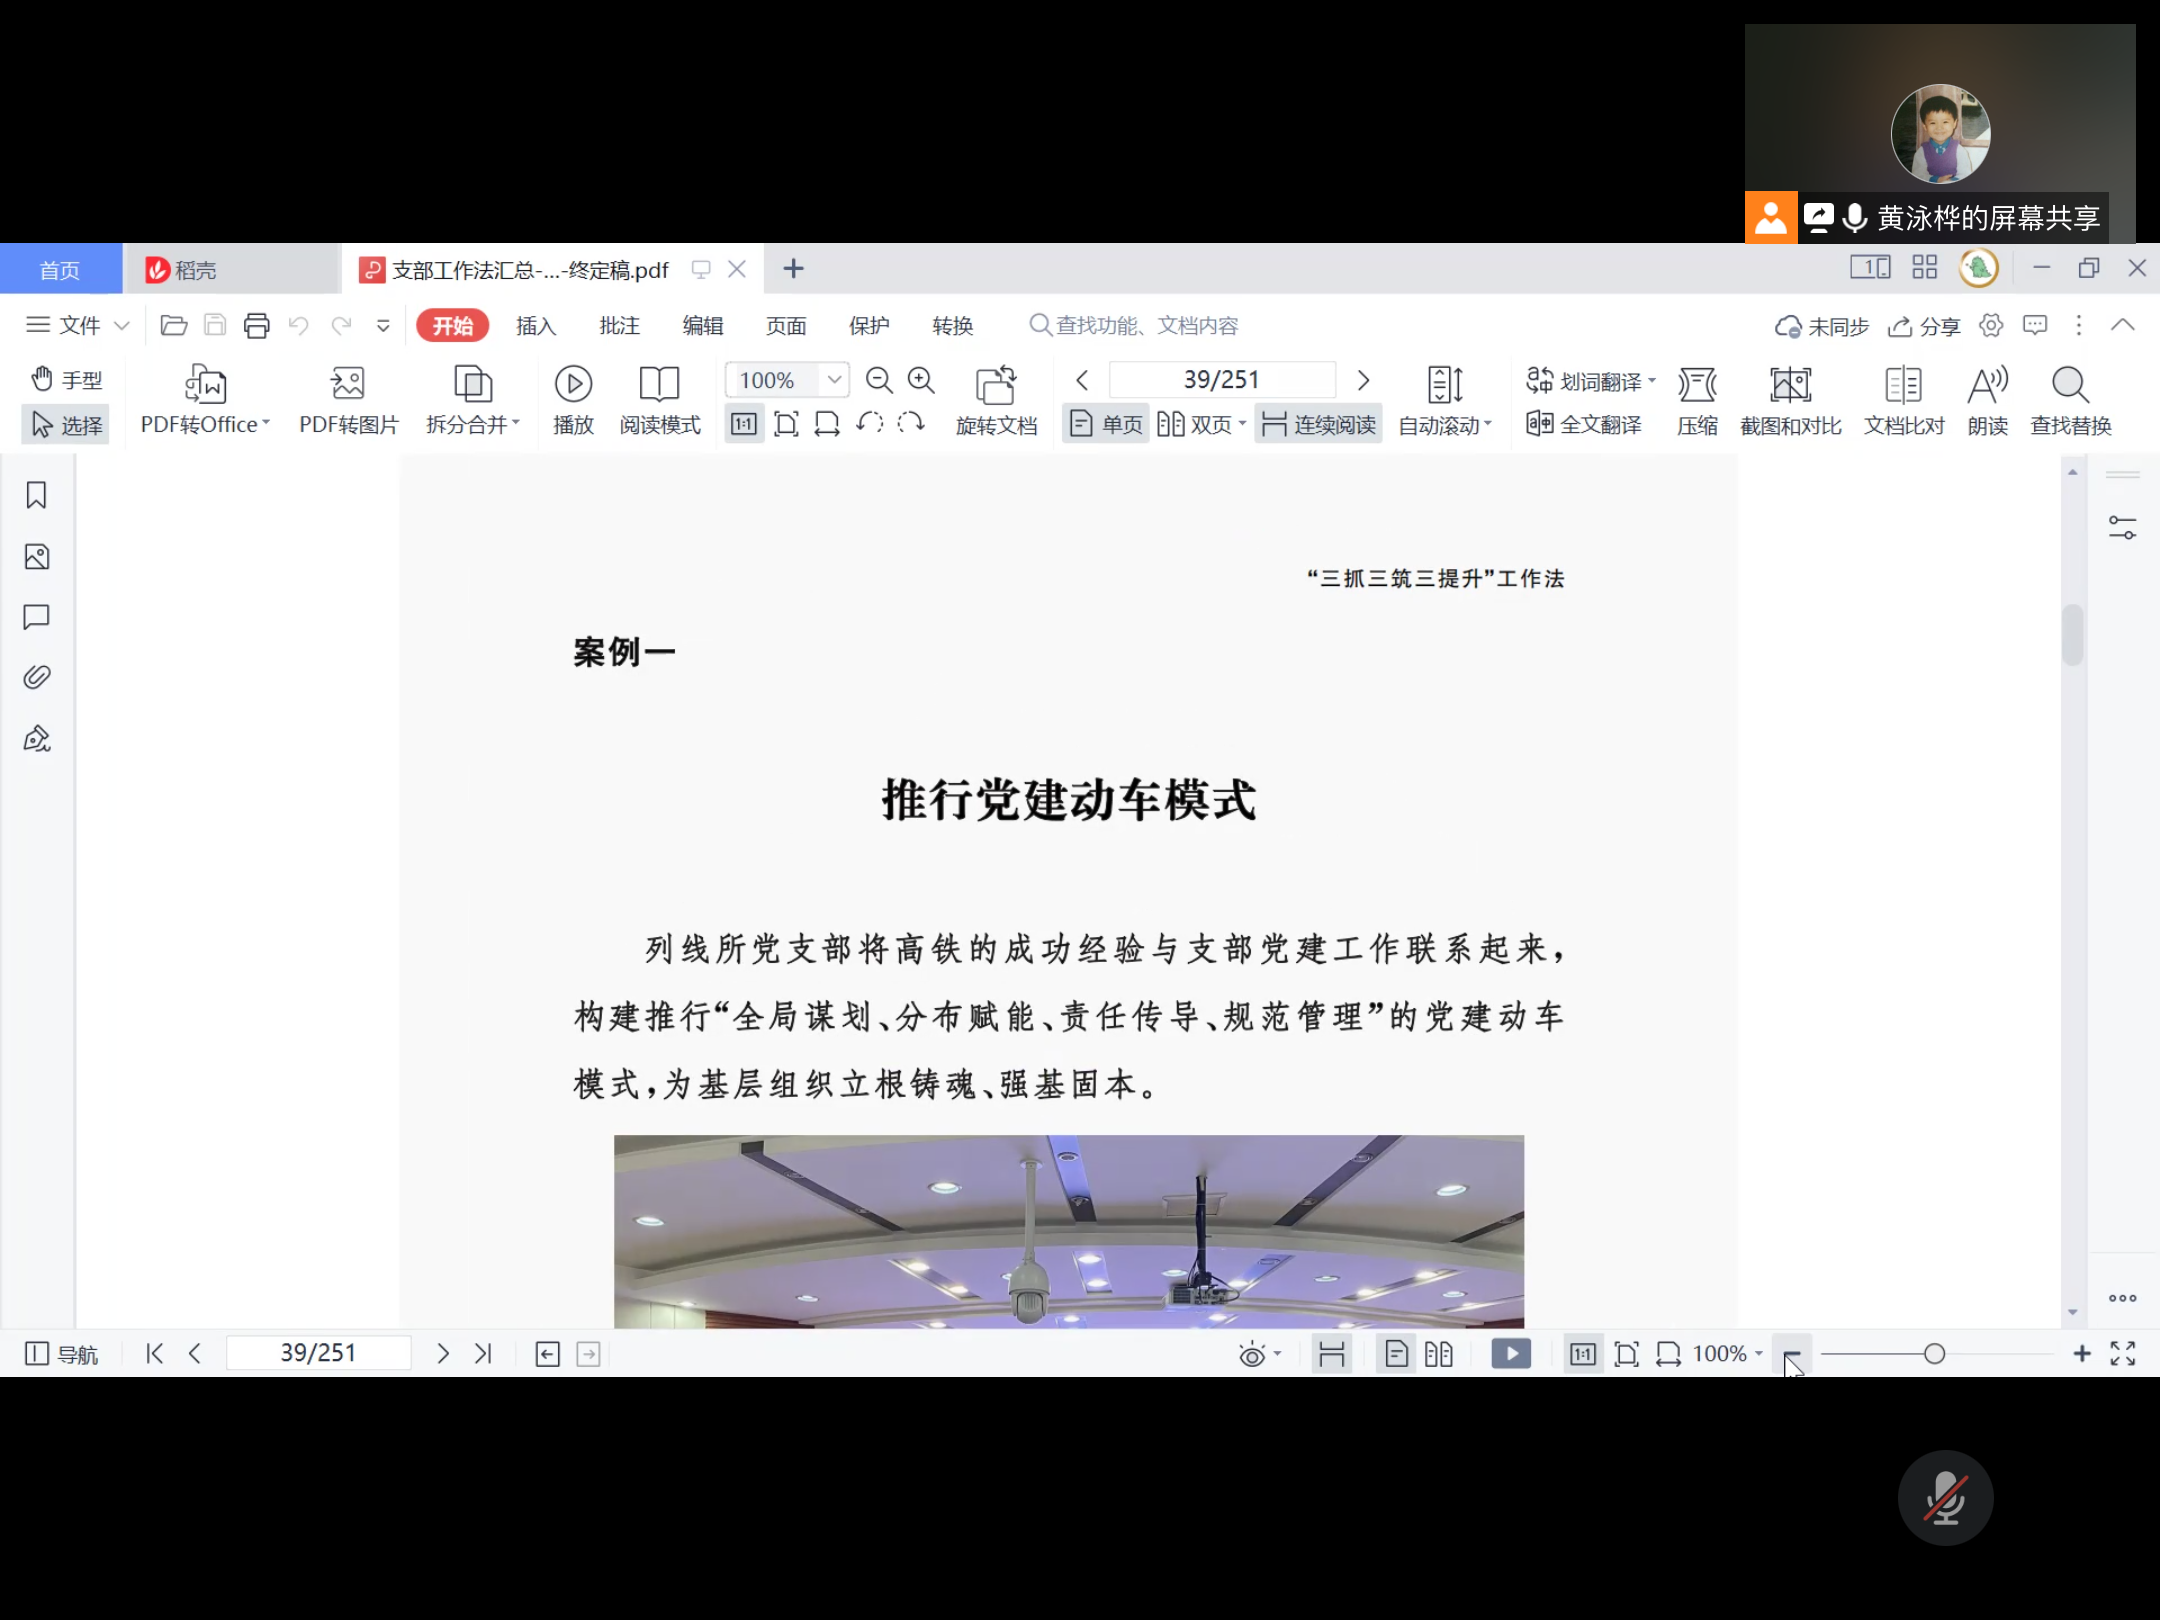2160x1620 pixels.
Task: Click the zoom slider handle in status bar
Action: click(x=1935, y=1354)
